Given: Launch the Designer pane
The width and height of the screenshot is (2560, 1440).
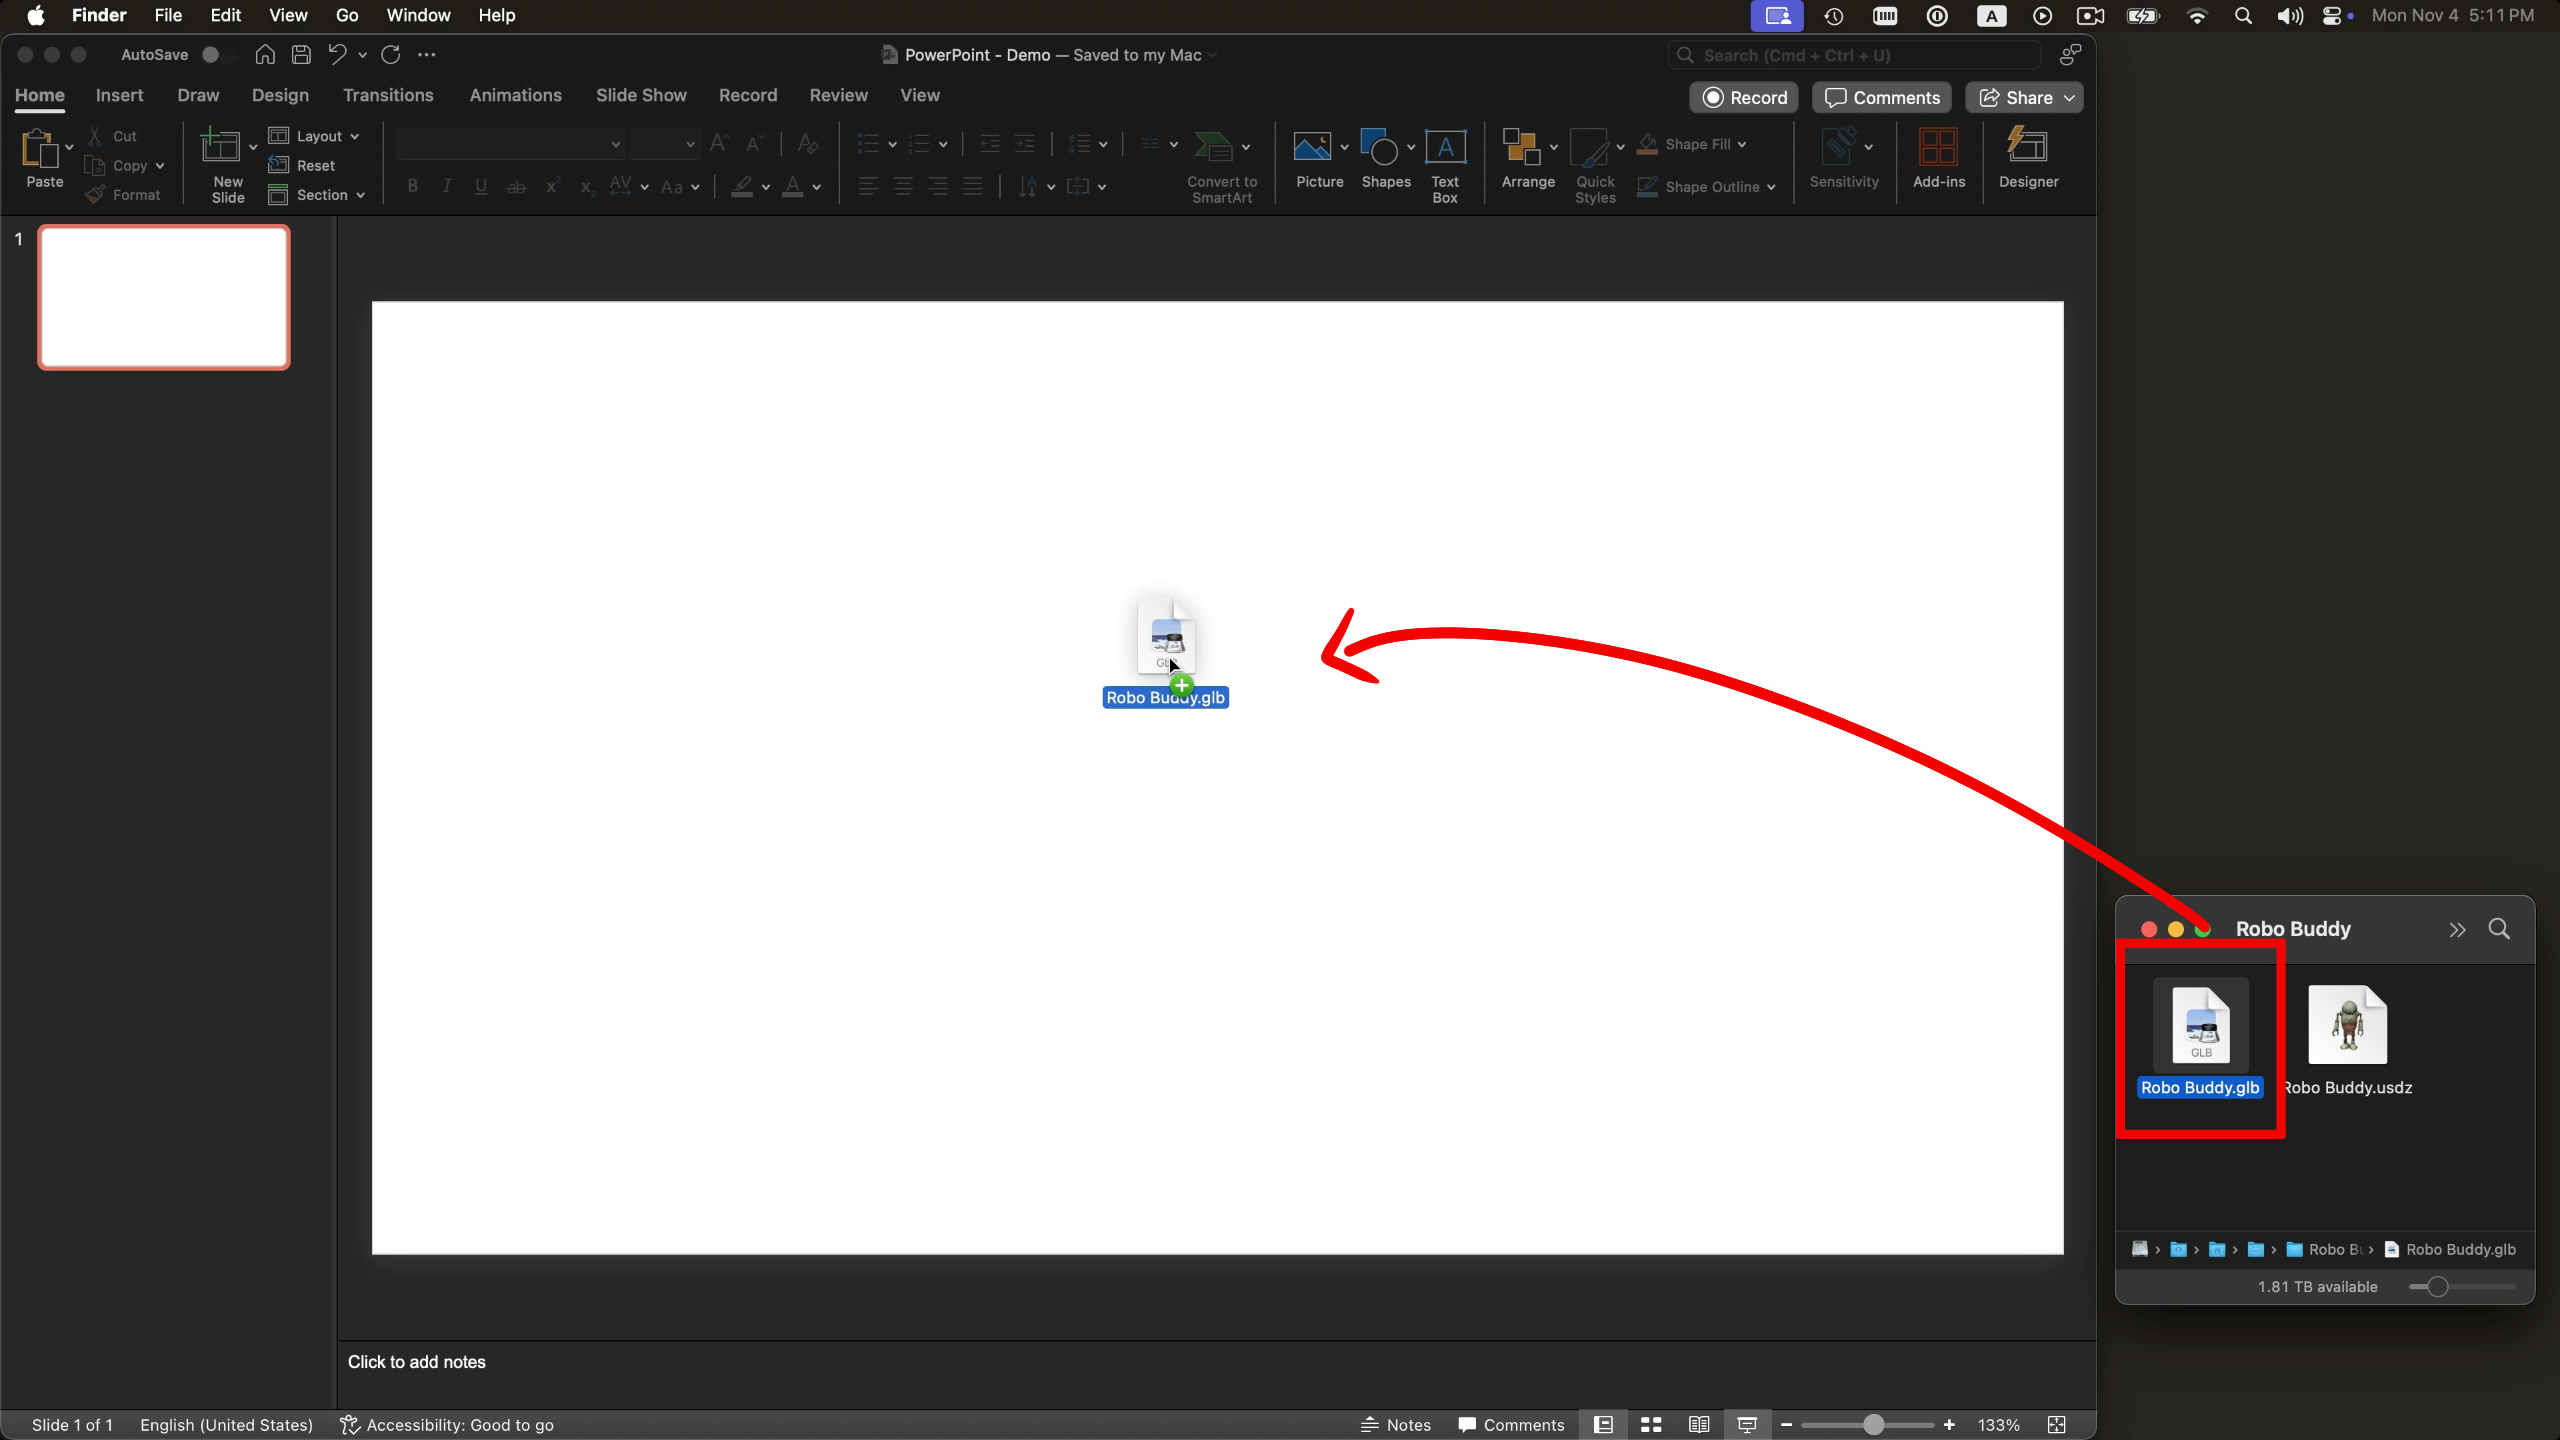Looking at the screenshot, I should (2029, 160).
